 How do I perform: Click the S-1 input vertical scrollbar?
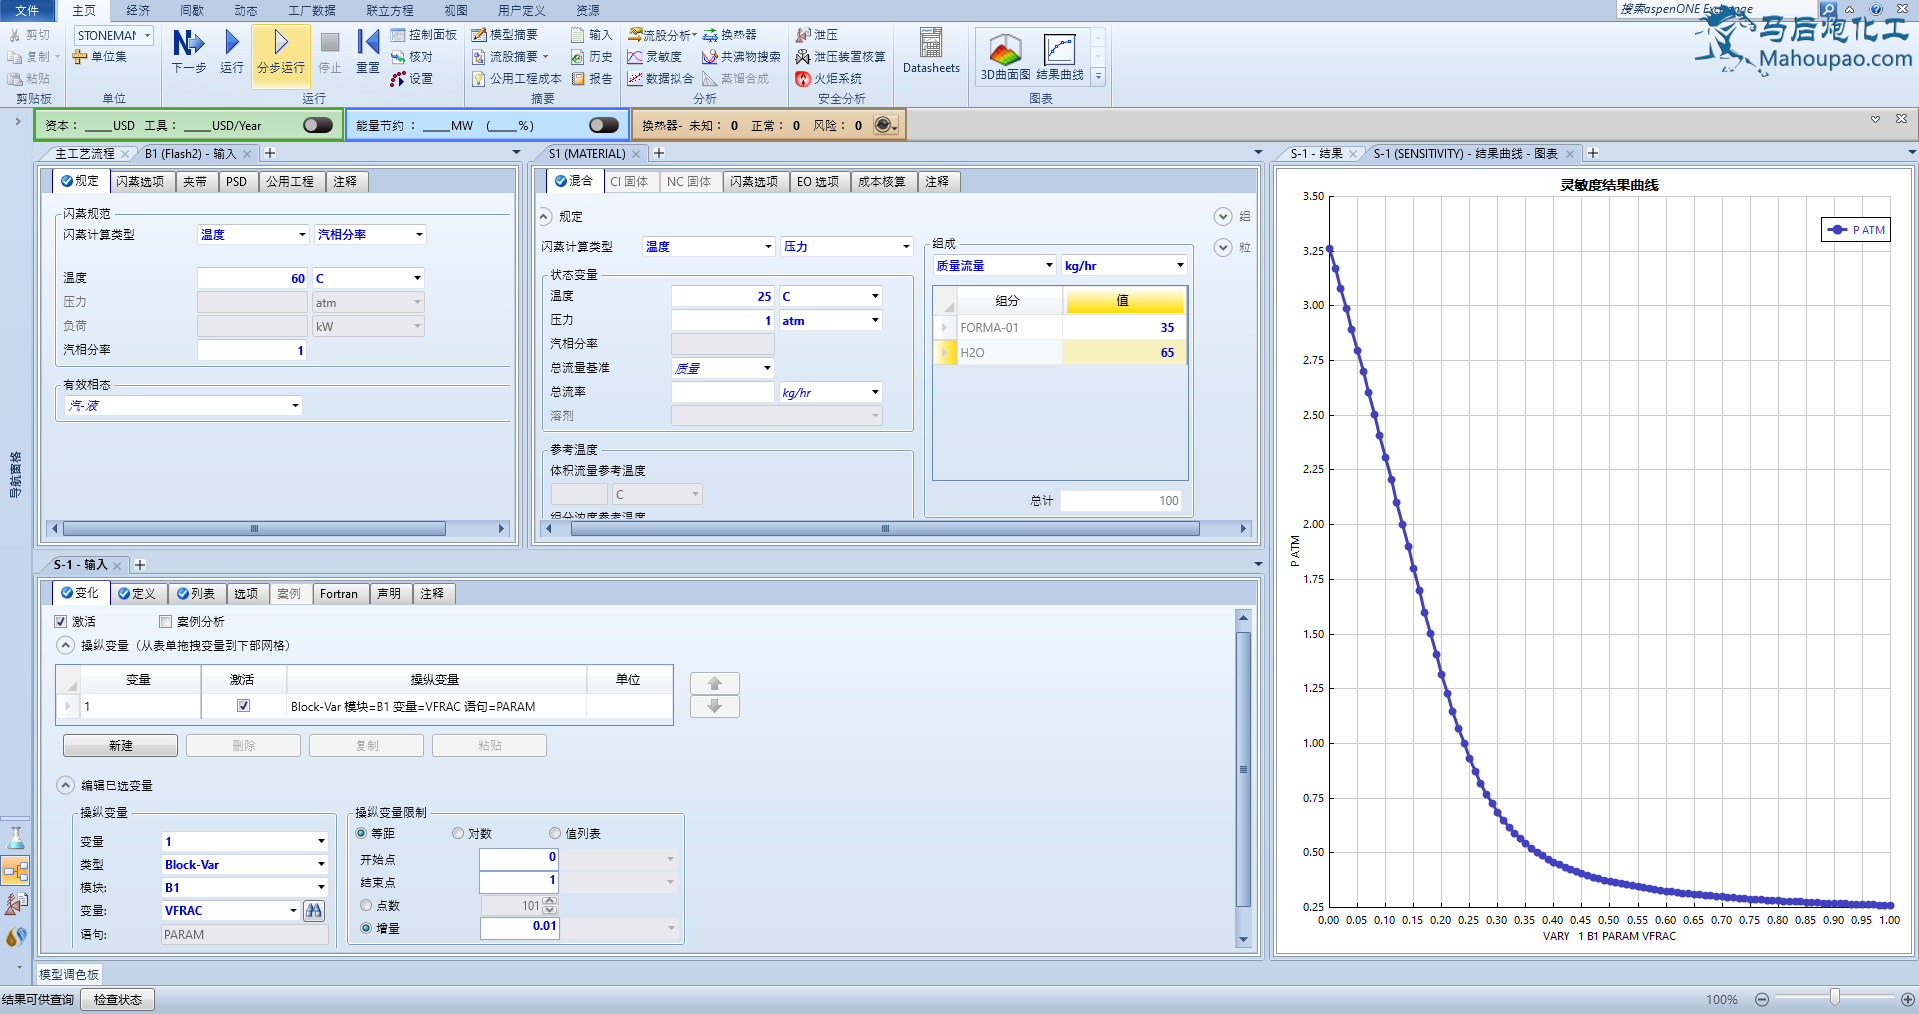1243,768
